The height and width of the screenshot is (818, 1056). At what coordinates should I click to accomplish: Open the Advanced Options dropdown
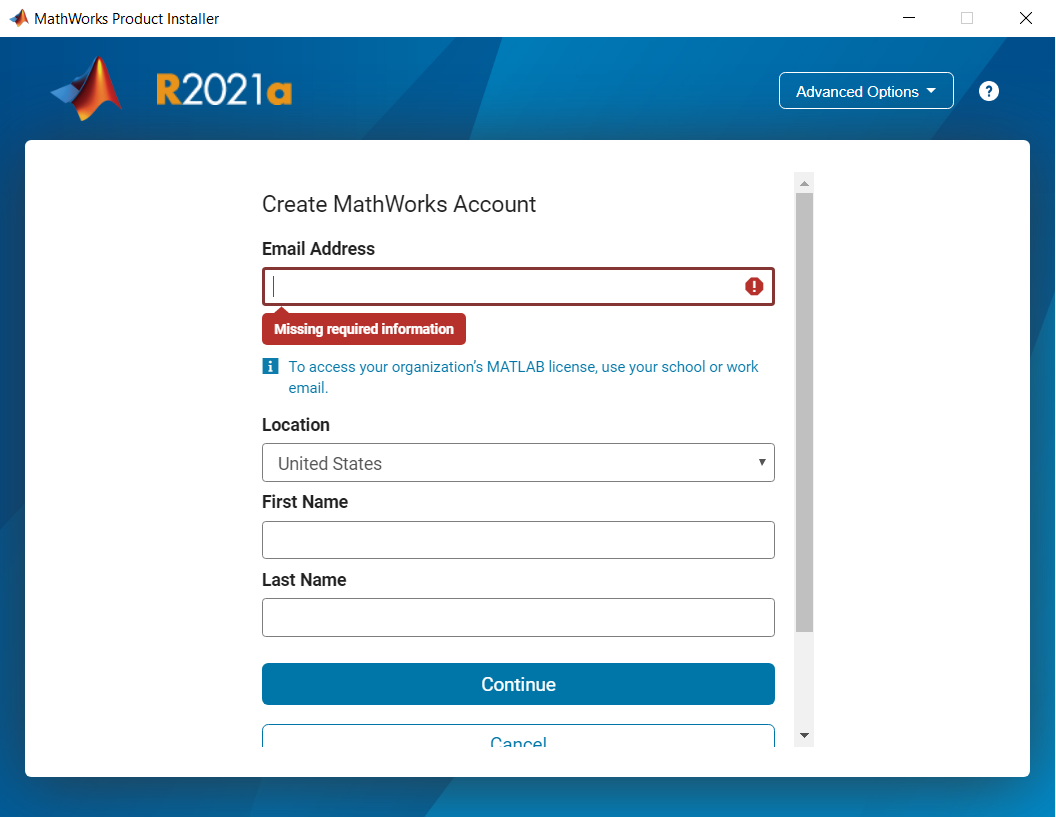[865, 91]
